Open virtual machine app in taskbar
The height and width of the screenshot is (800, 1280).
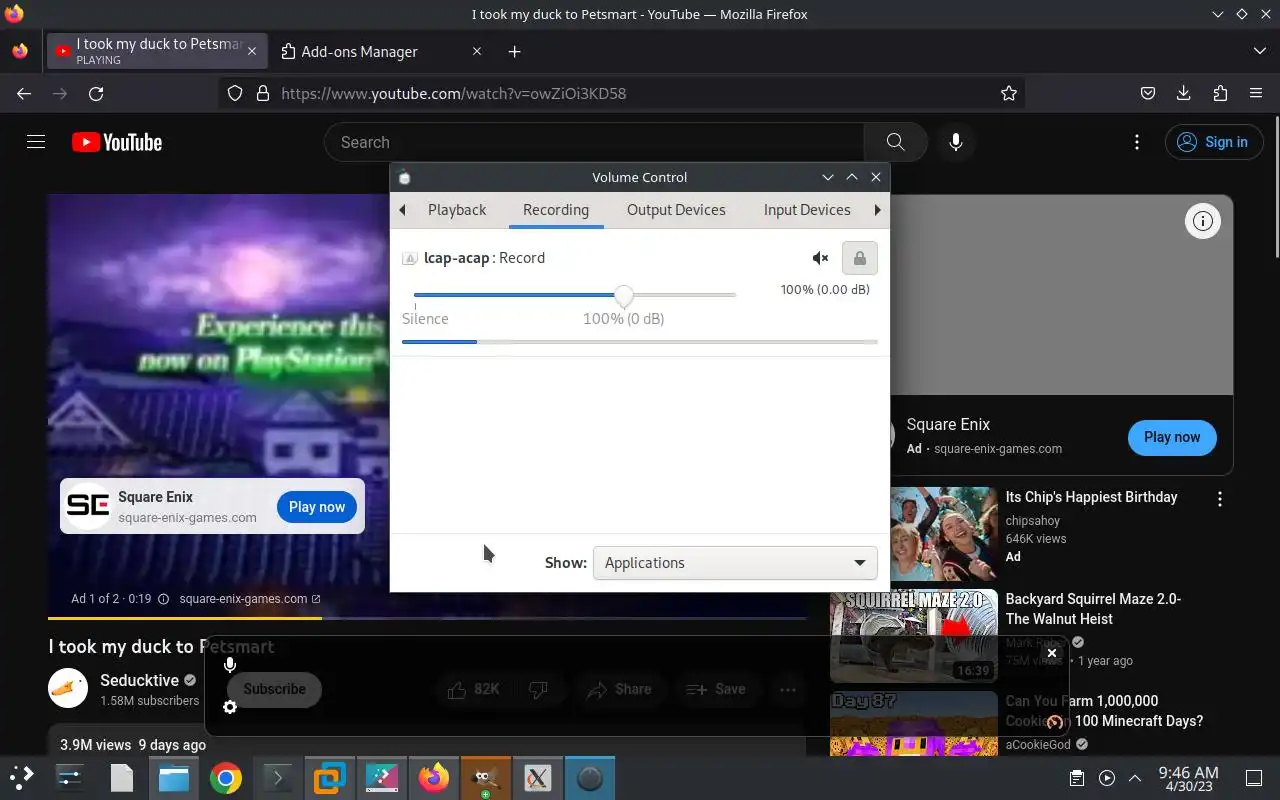[330, 777]
